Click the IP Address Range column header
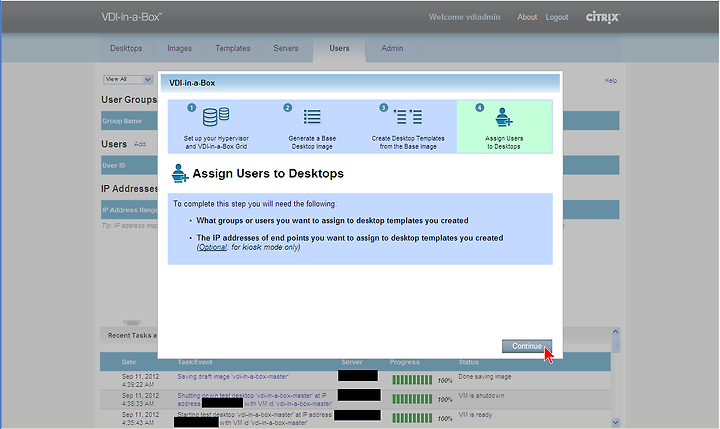The height and width of the screenshot is (429, 720). 130,210
